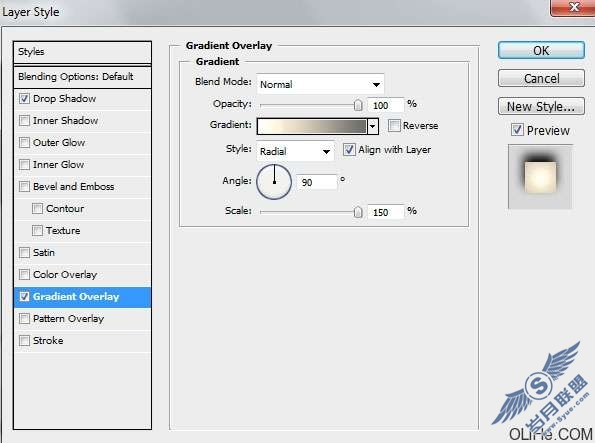Enable the Inner Shadow checkbox

(x=24, y=121)
